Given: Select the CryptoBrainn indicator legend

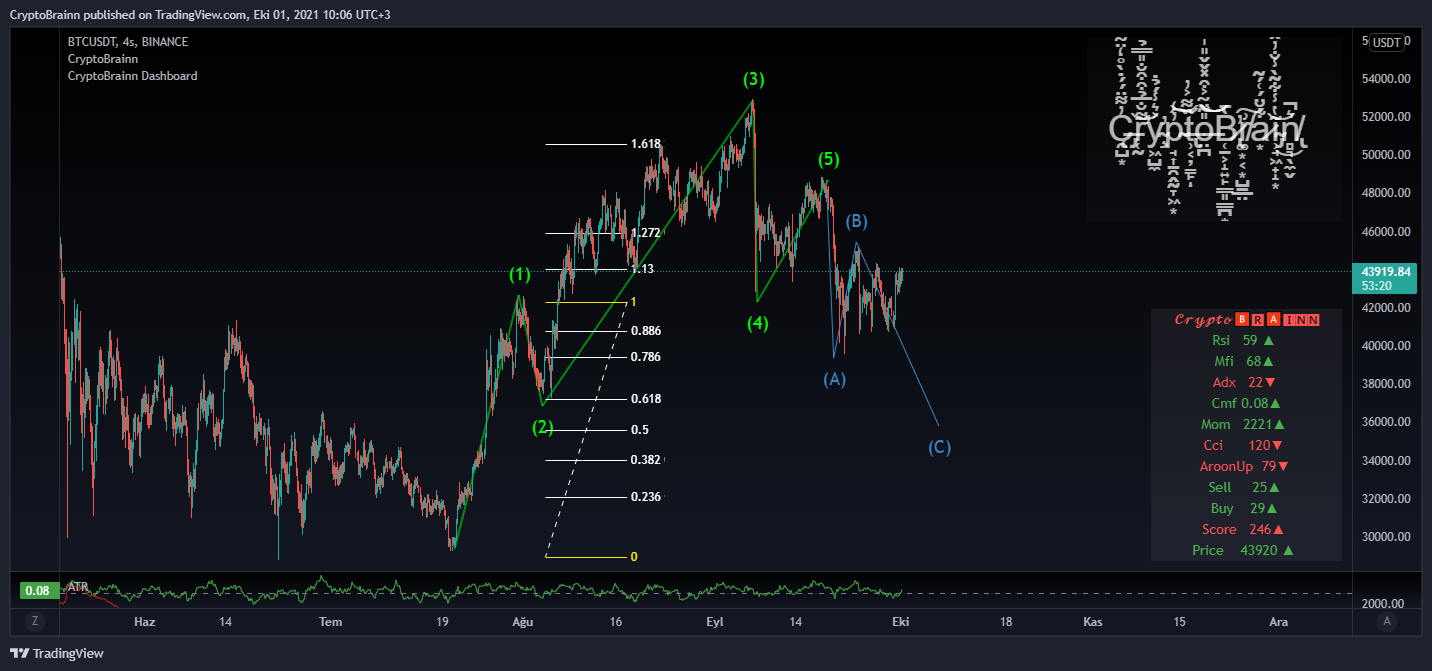Looking at the screenshot, I should click(102, 59).
